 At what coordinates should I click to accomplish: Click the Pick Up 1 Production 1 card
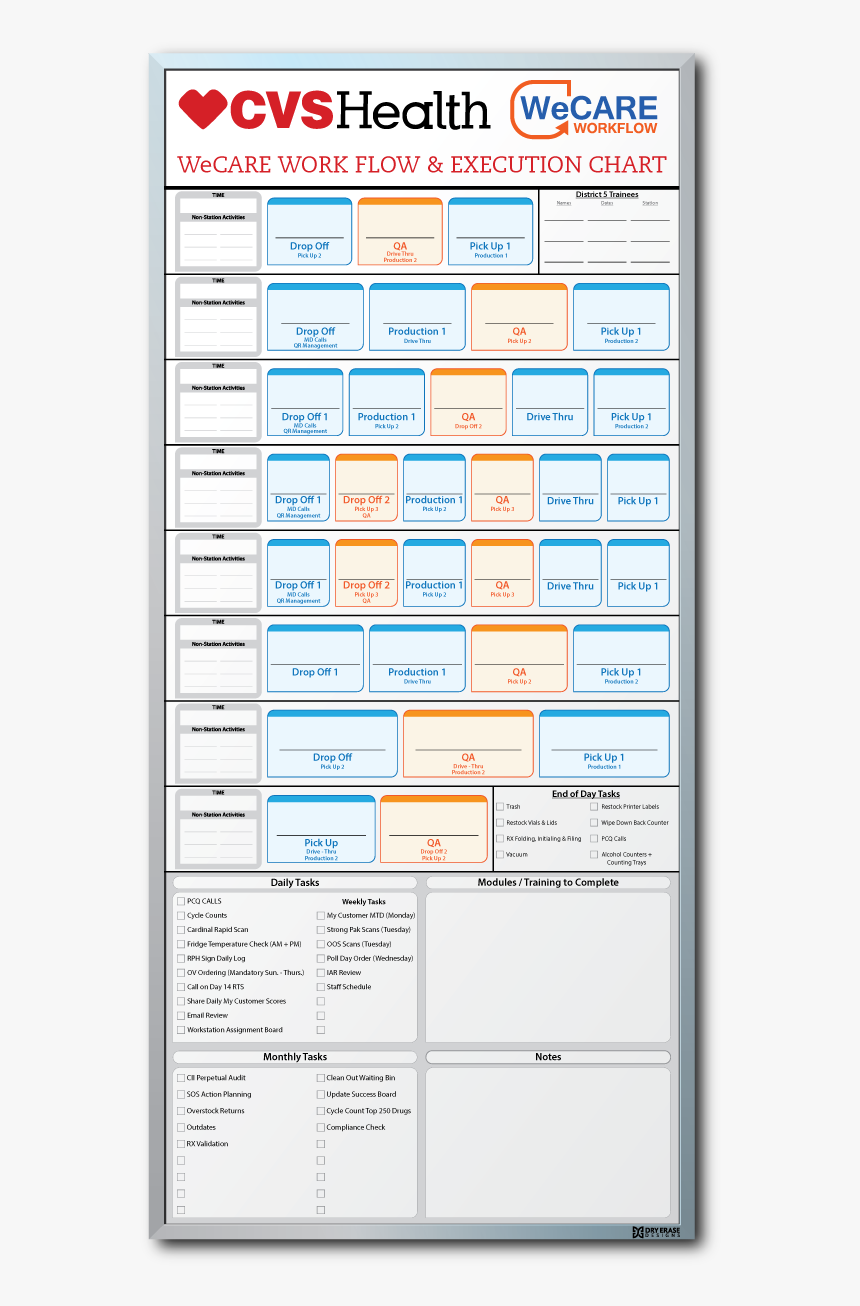coord(490,231)
